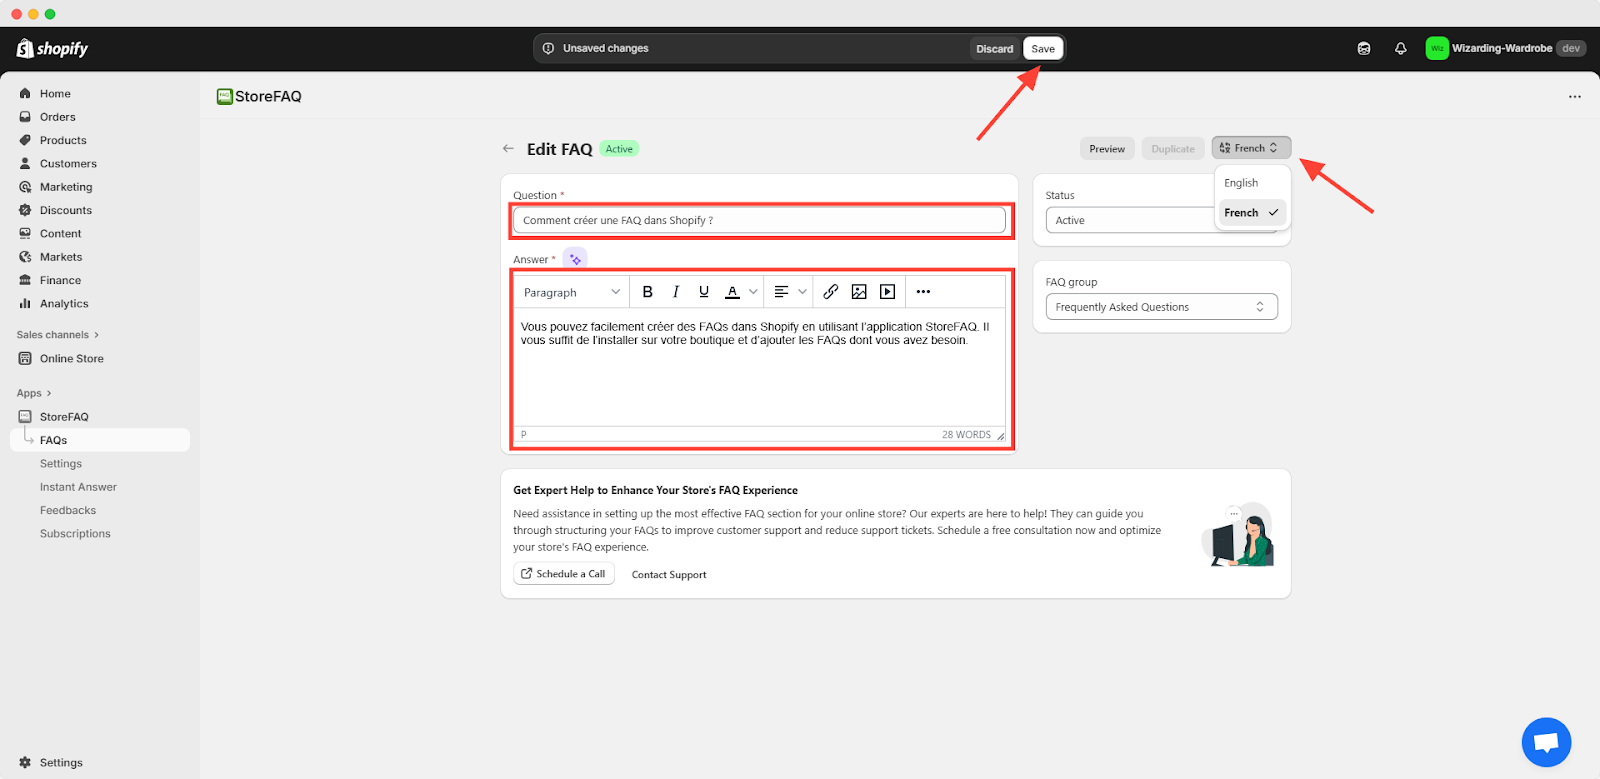The height and width of the screenshot is (779, 1600).
Task: Expand the alignment options arrow
Action: (x=802, y=292)
